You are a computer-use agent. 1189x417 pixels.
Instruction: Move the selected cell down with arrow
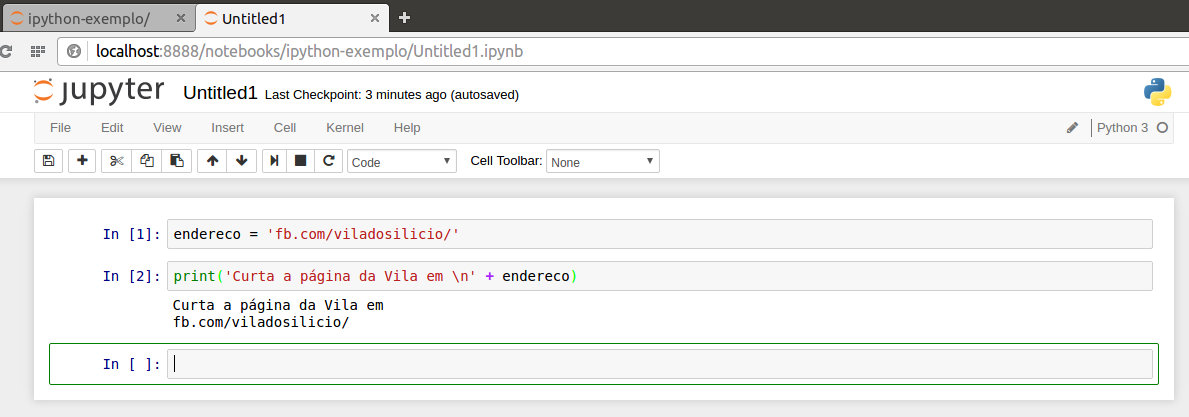tap(241, 161)
